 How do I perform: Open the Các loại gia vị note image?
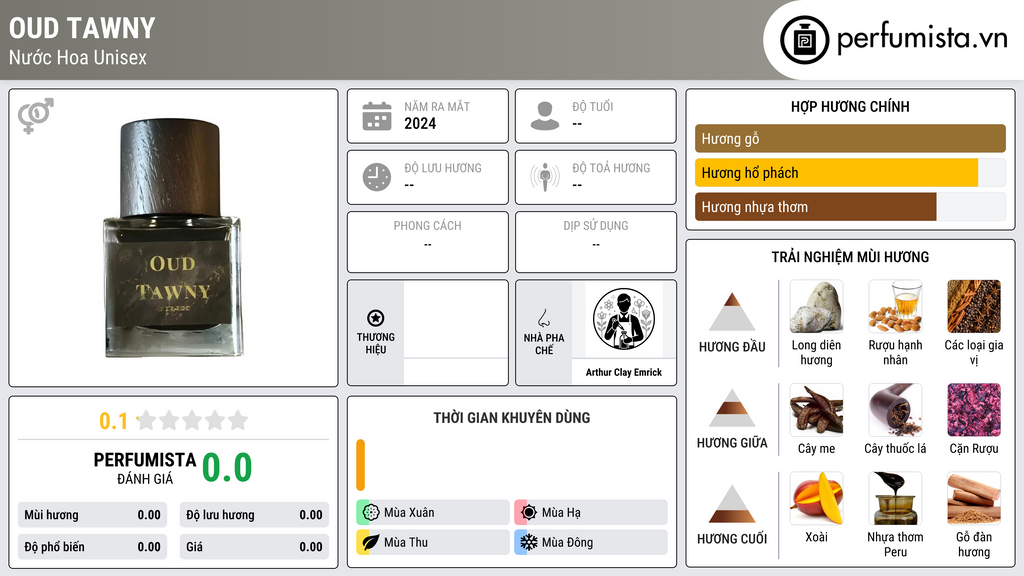[974, 307]
